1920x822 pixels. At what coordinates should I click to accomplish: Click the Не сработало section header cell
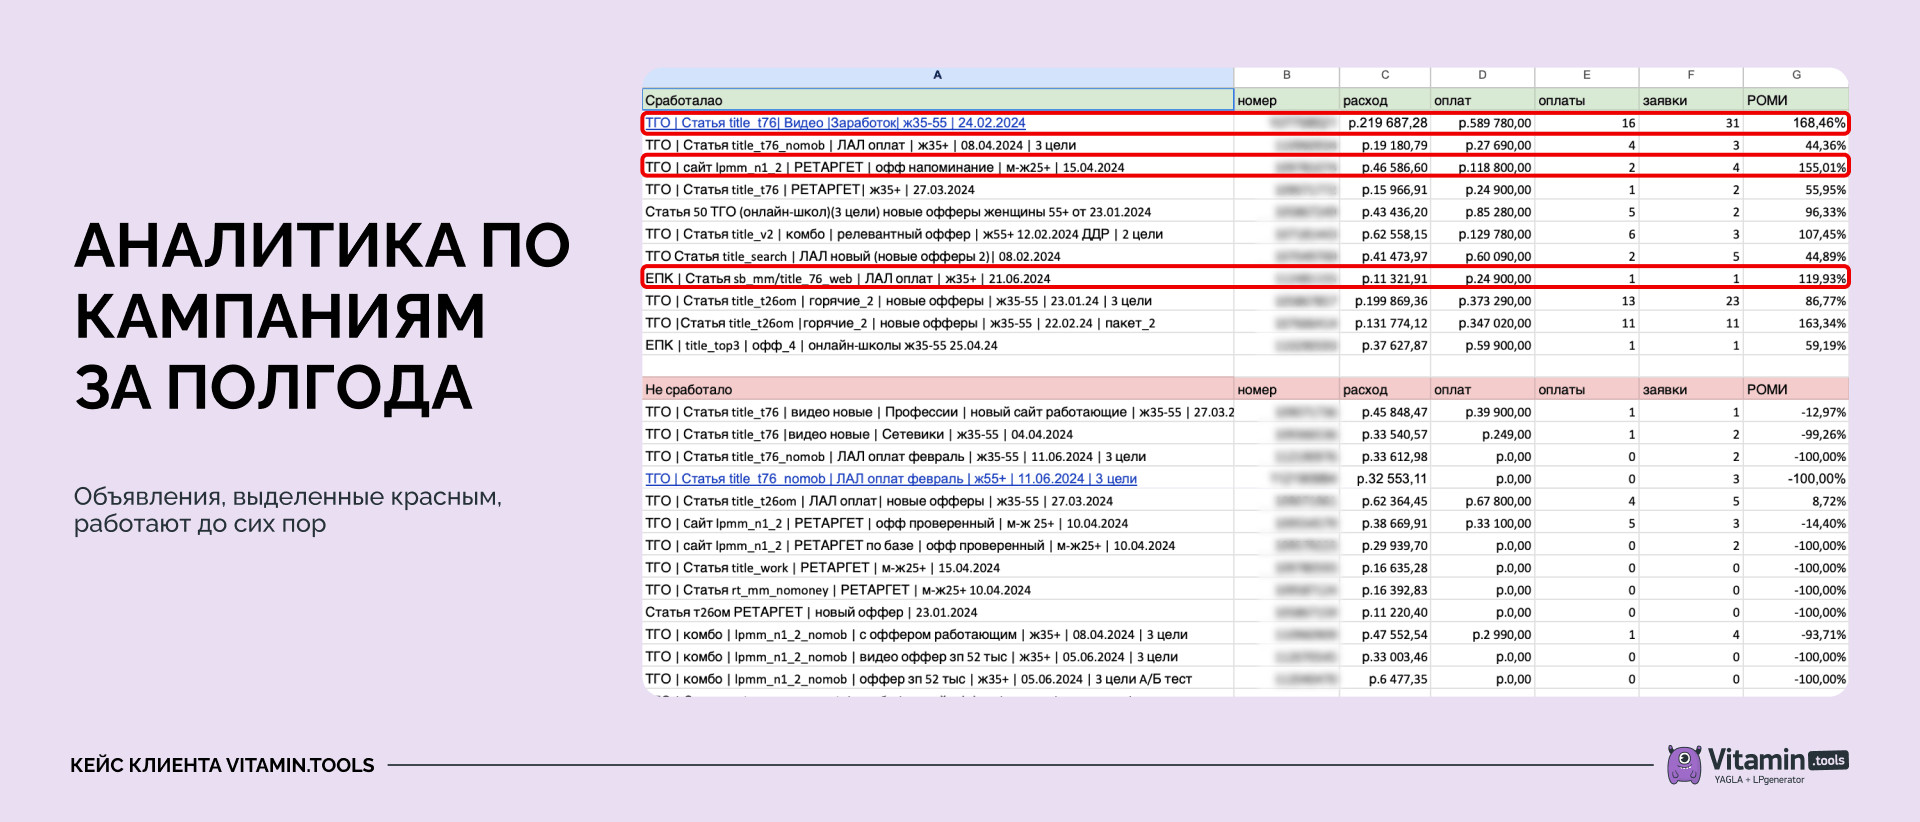click(x=937, y=390)
